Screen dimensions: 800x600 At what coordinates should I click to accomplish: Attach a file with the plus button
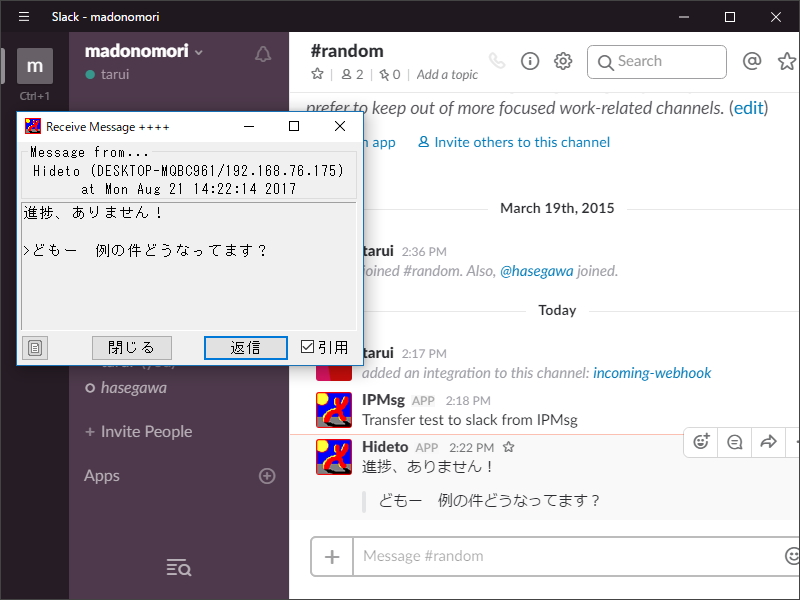pos(331,556)
